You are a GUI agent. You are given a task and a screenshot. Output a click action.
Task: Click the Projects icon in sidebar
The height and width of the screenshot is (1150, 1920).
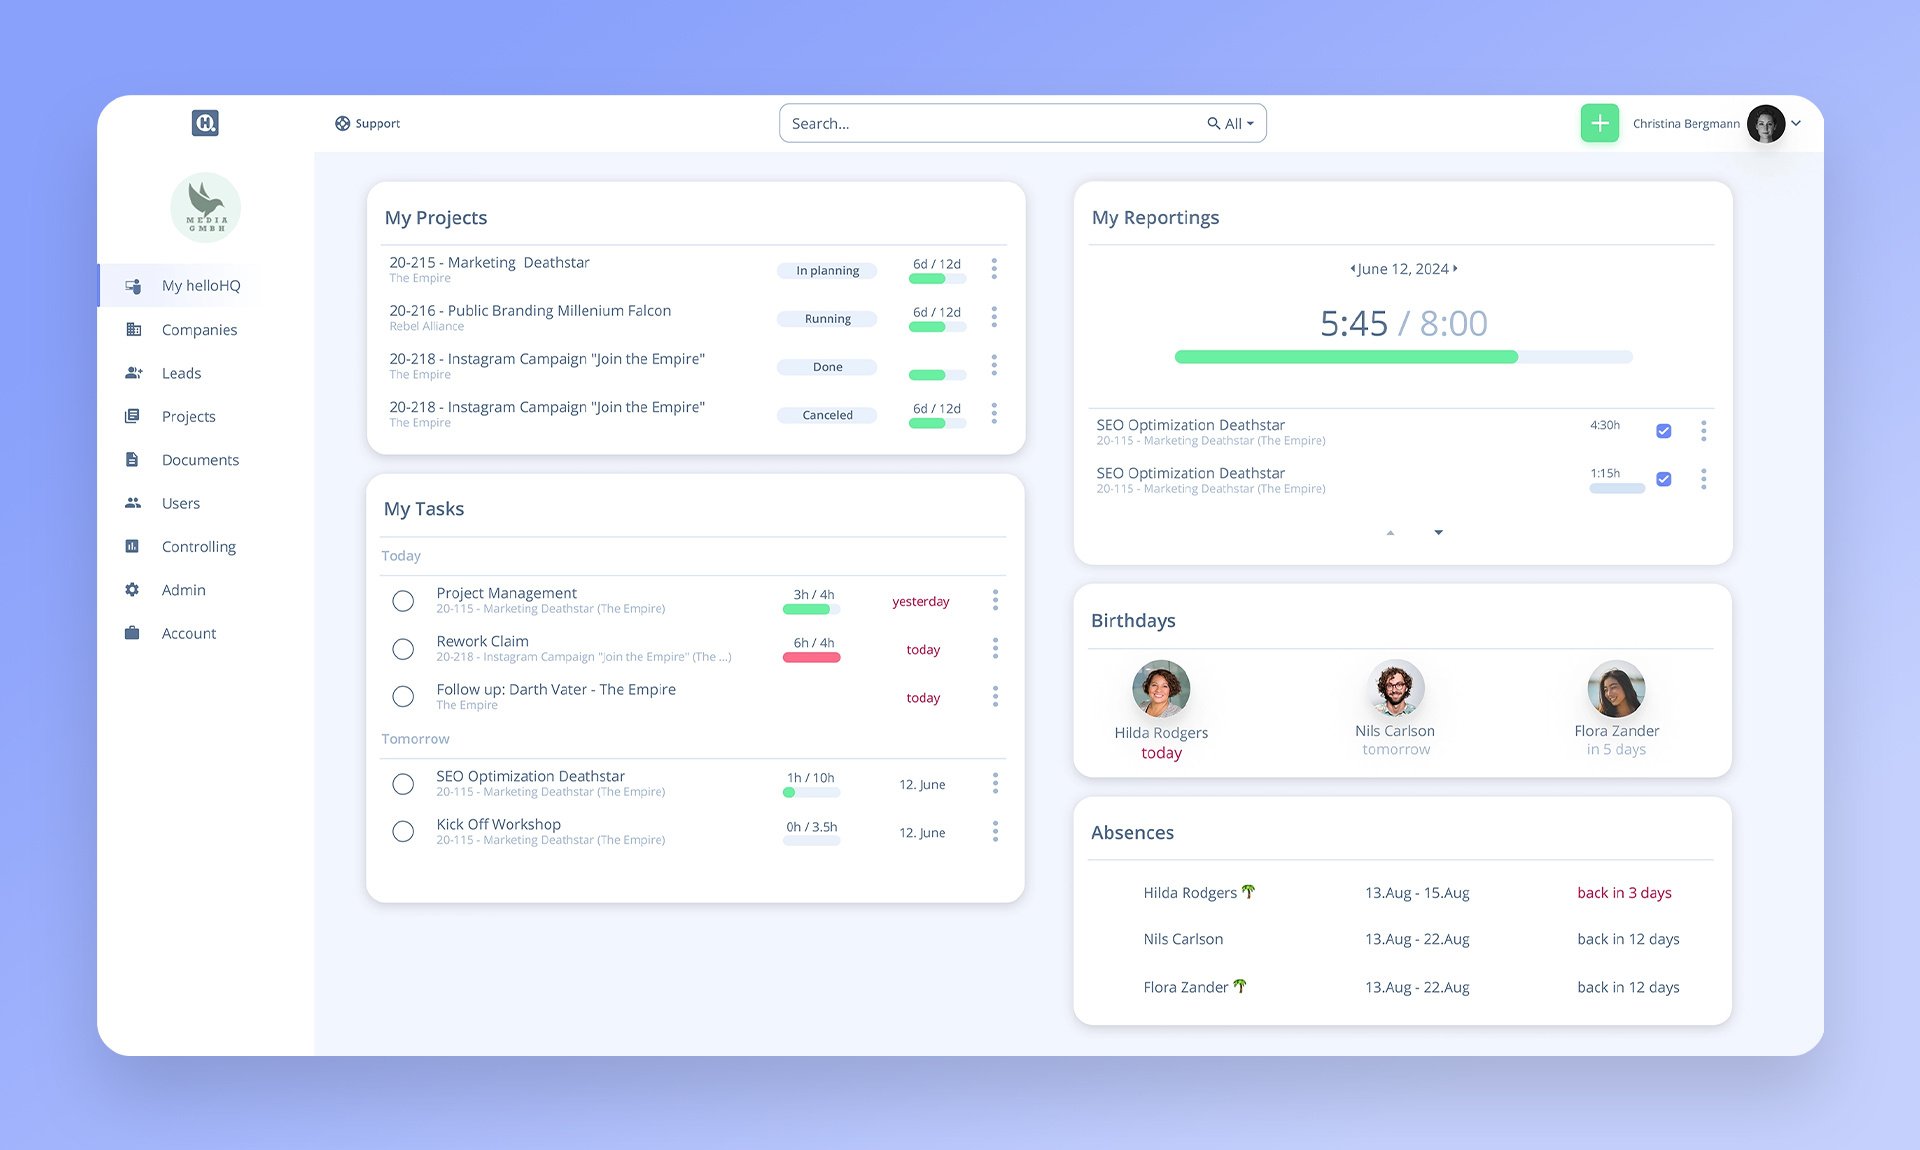click(x=133, y=415)
